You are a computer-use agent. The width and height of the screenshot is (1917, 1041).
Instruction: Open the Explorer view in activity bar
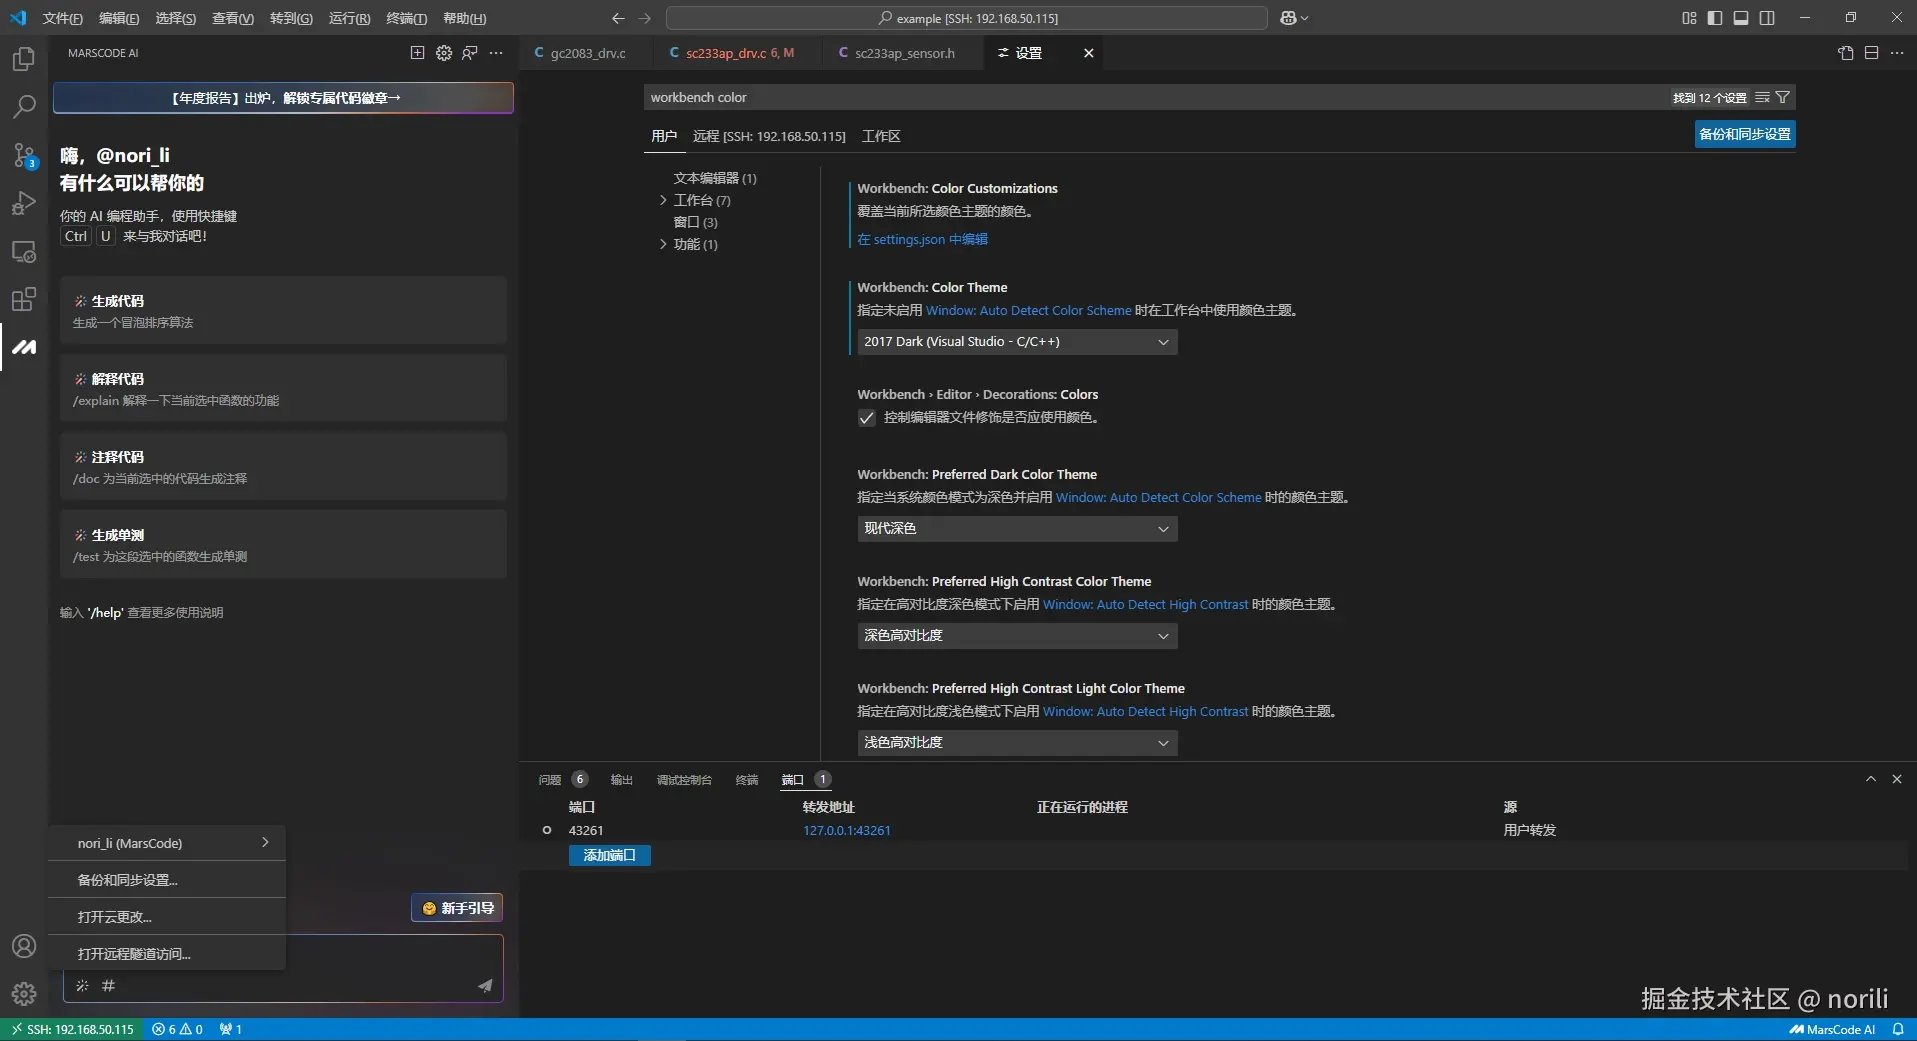coord(24,59)
